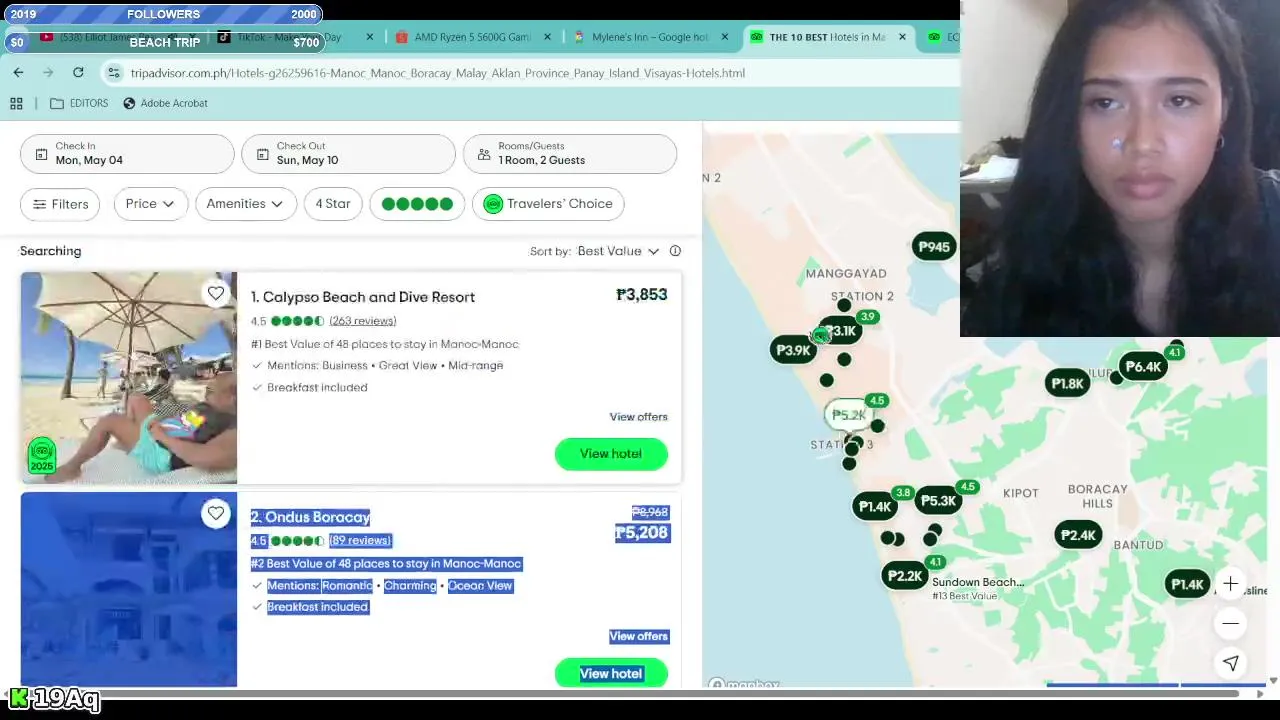1280x720 pixels.
Task: Select the ₱3.9K map price marker
Action: (x=793, y=350)
